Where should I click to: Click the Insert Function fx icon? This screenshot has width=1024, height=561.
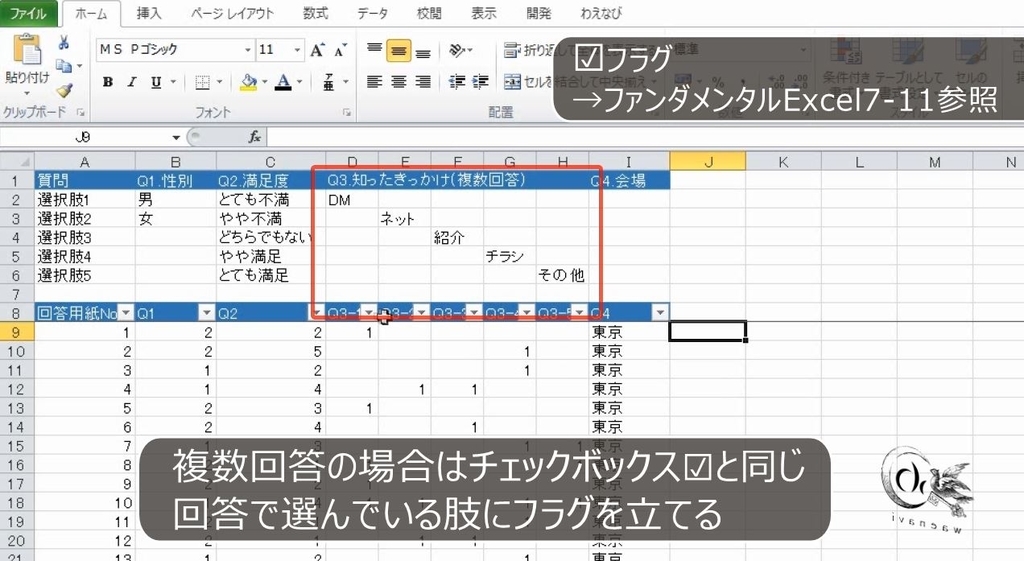click(255, 136)
